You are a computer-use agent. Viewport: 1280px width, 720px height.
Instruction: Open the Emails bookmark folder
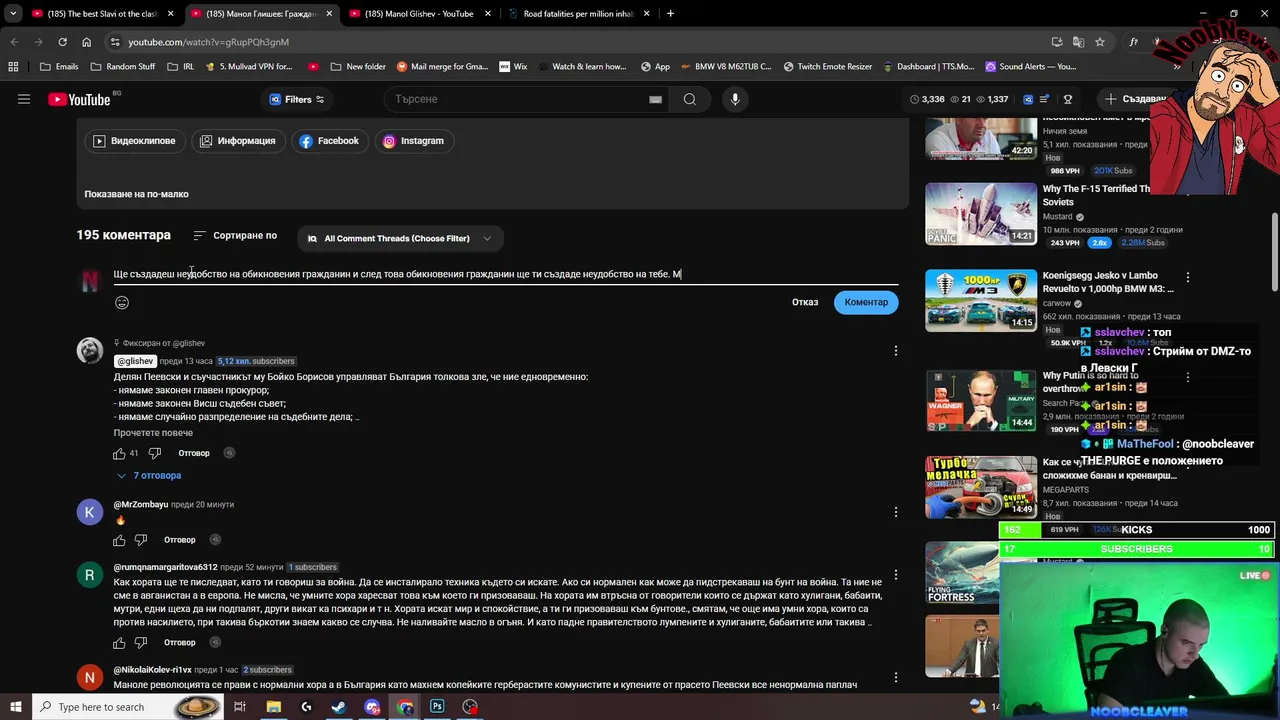59,67
